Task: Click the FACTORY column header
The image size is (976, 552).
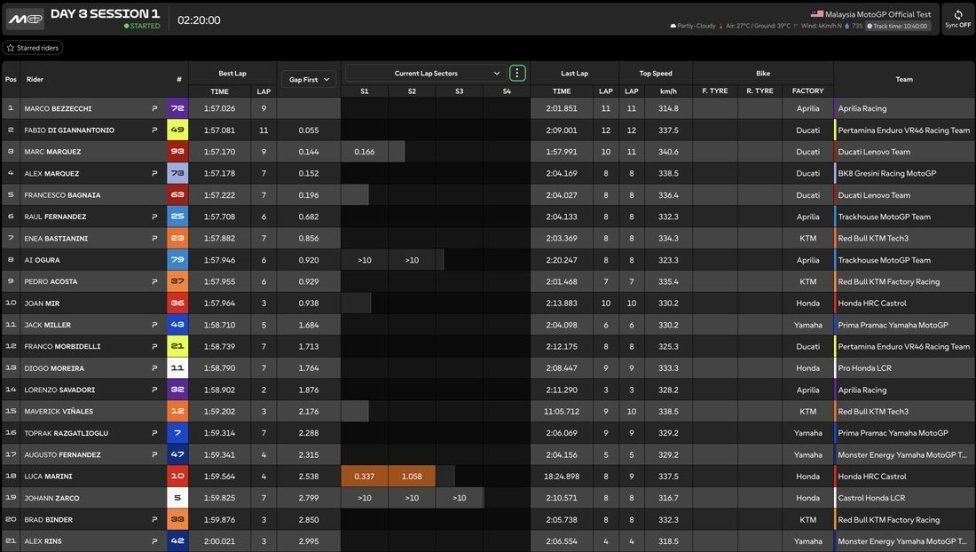Action: 807,91
